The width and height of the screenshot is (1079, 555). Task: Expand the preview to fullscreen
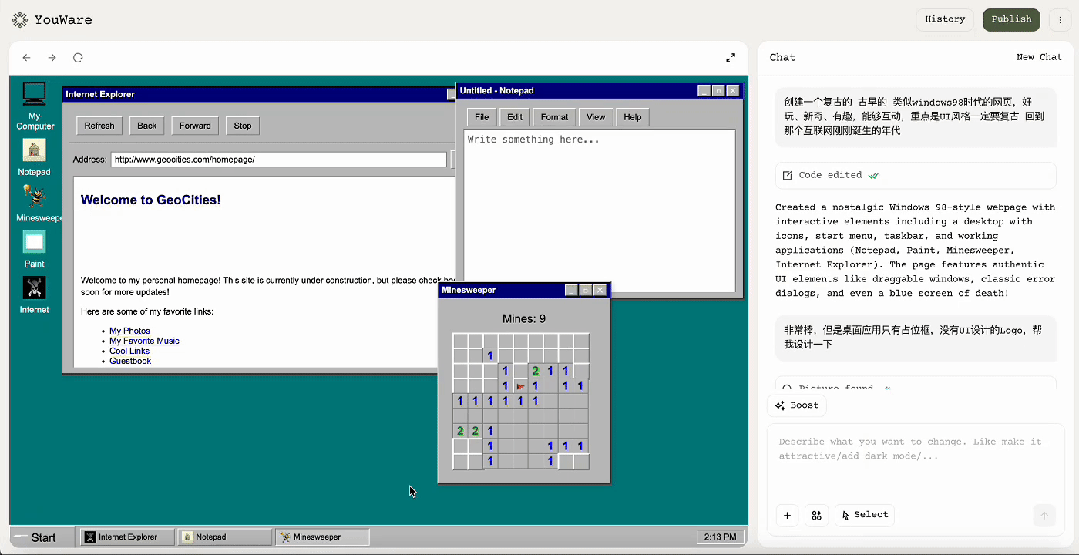(731, 58)
